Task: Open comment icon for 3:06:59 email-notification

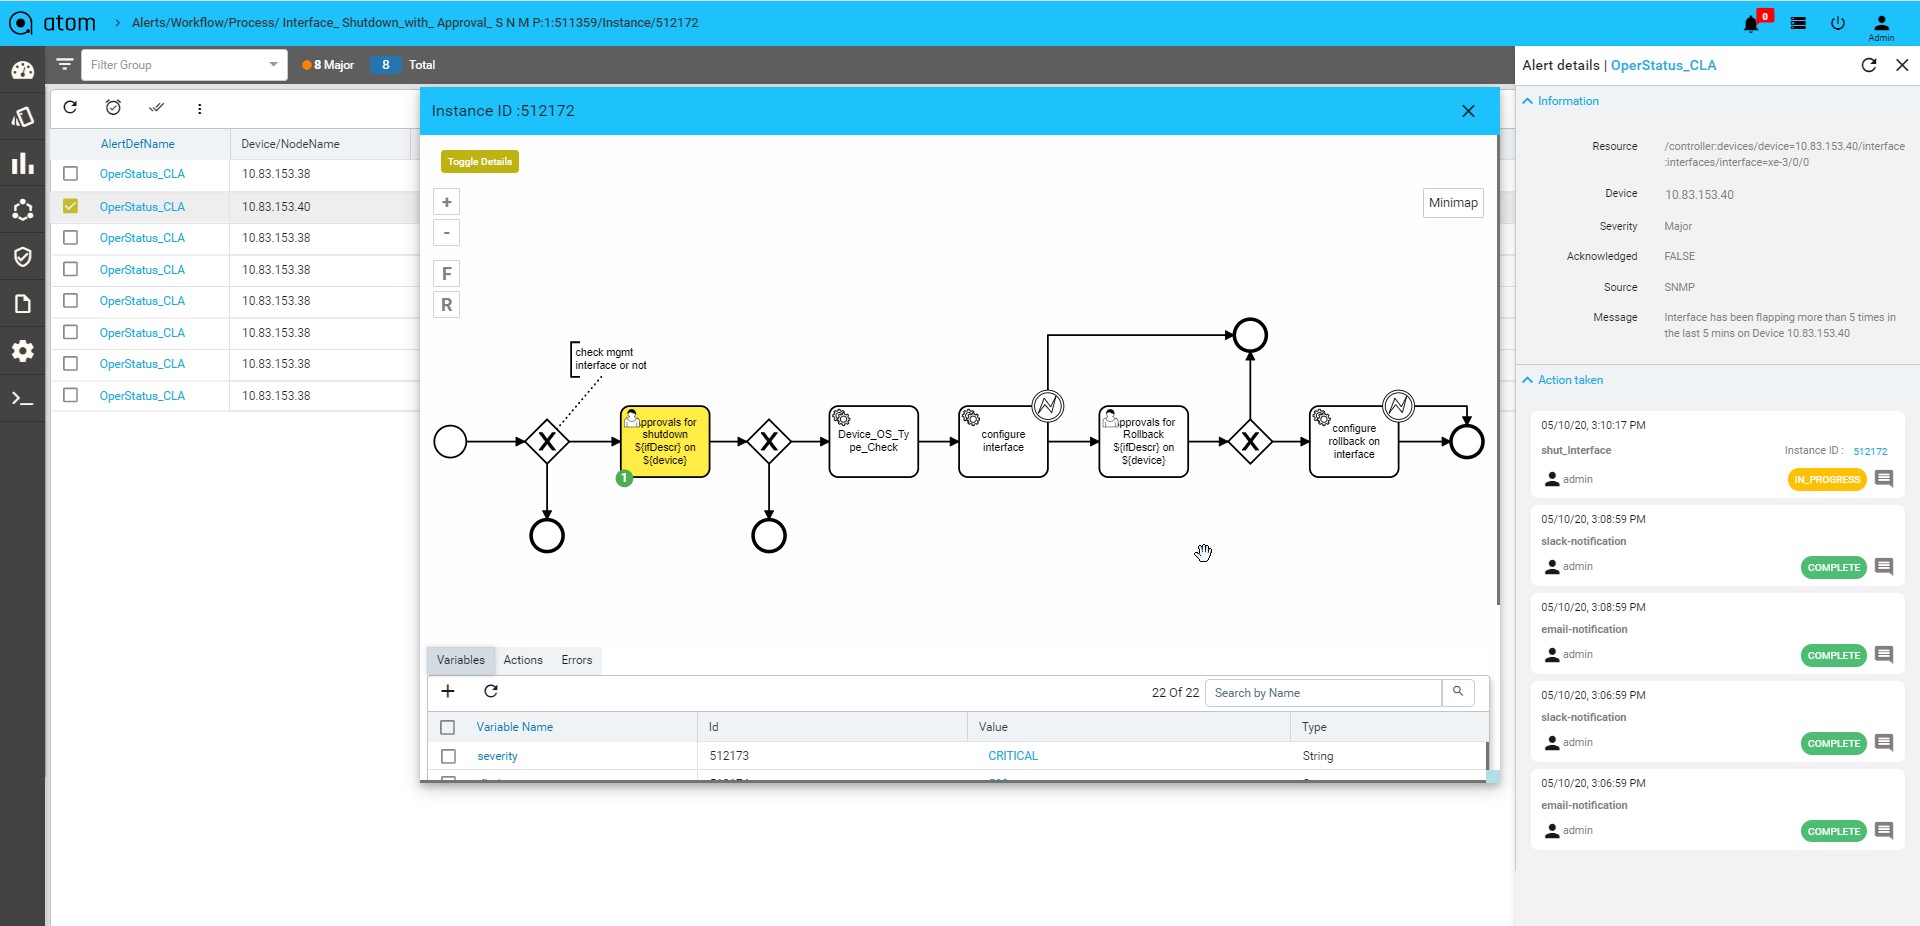Action: tap(1884, 831)
